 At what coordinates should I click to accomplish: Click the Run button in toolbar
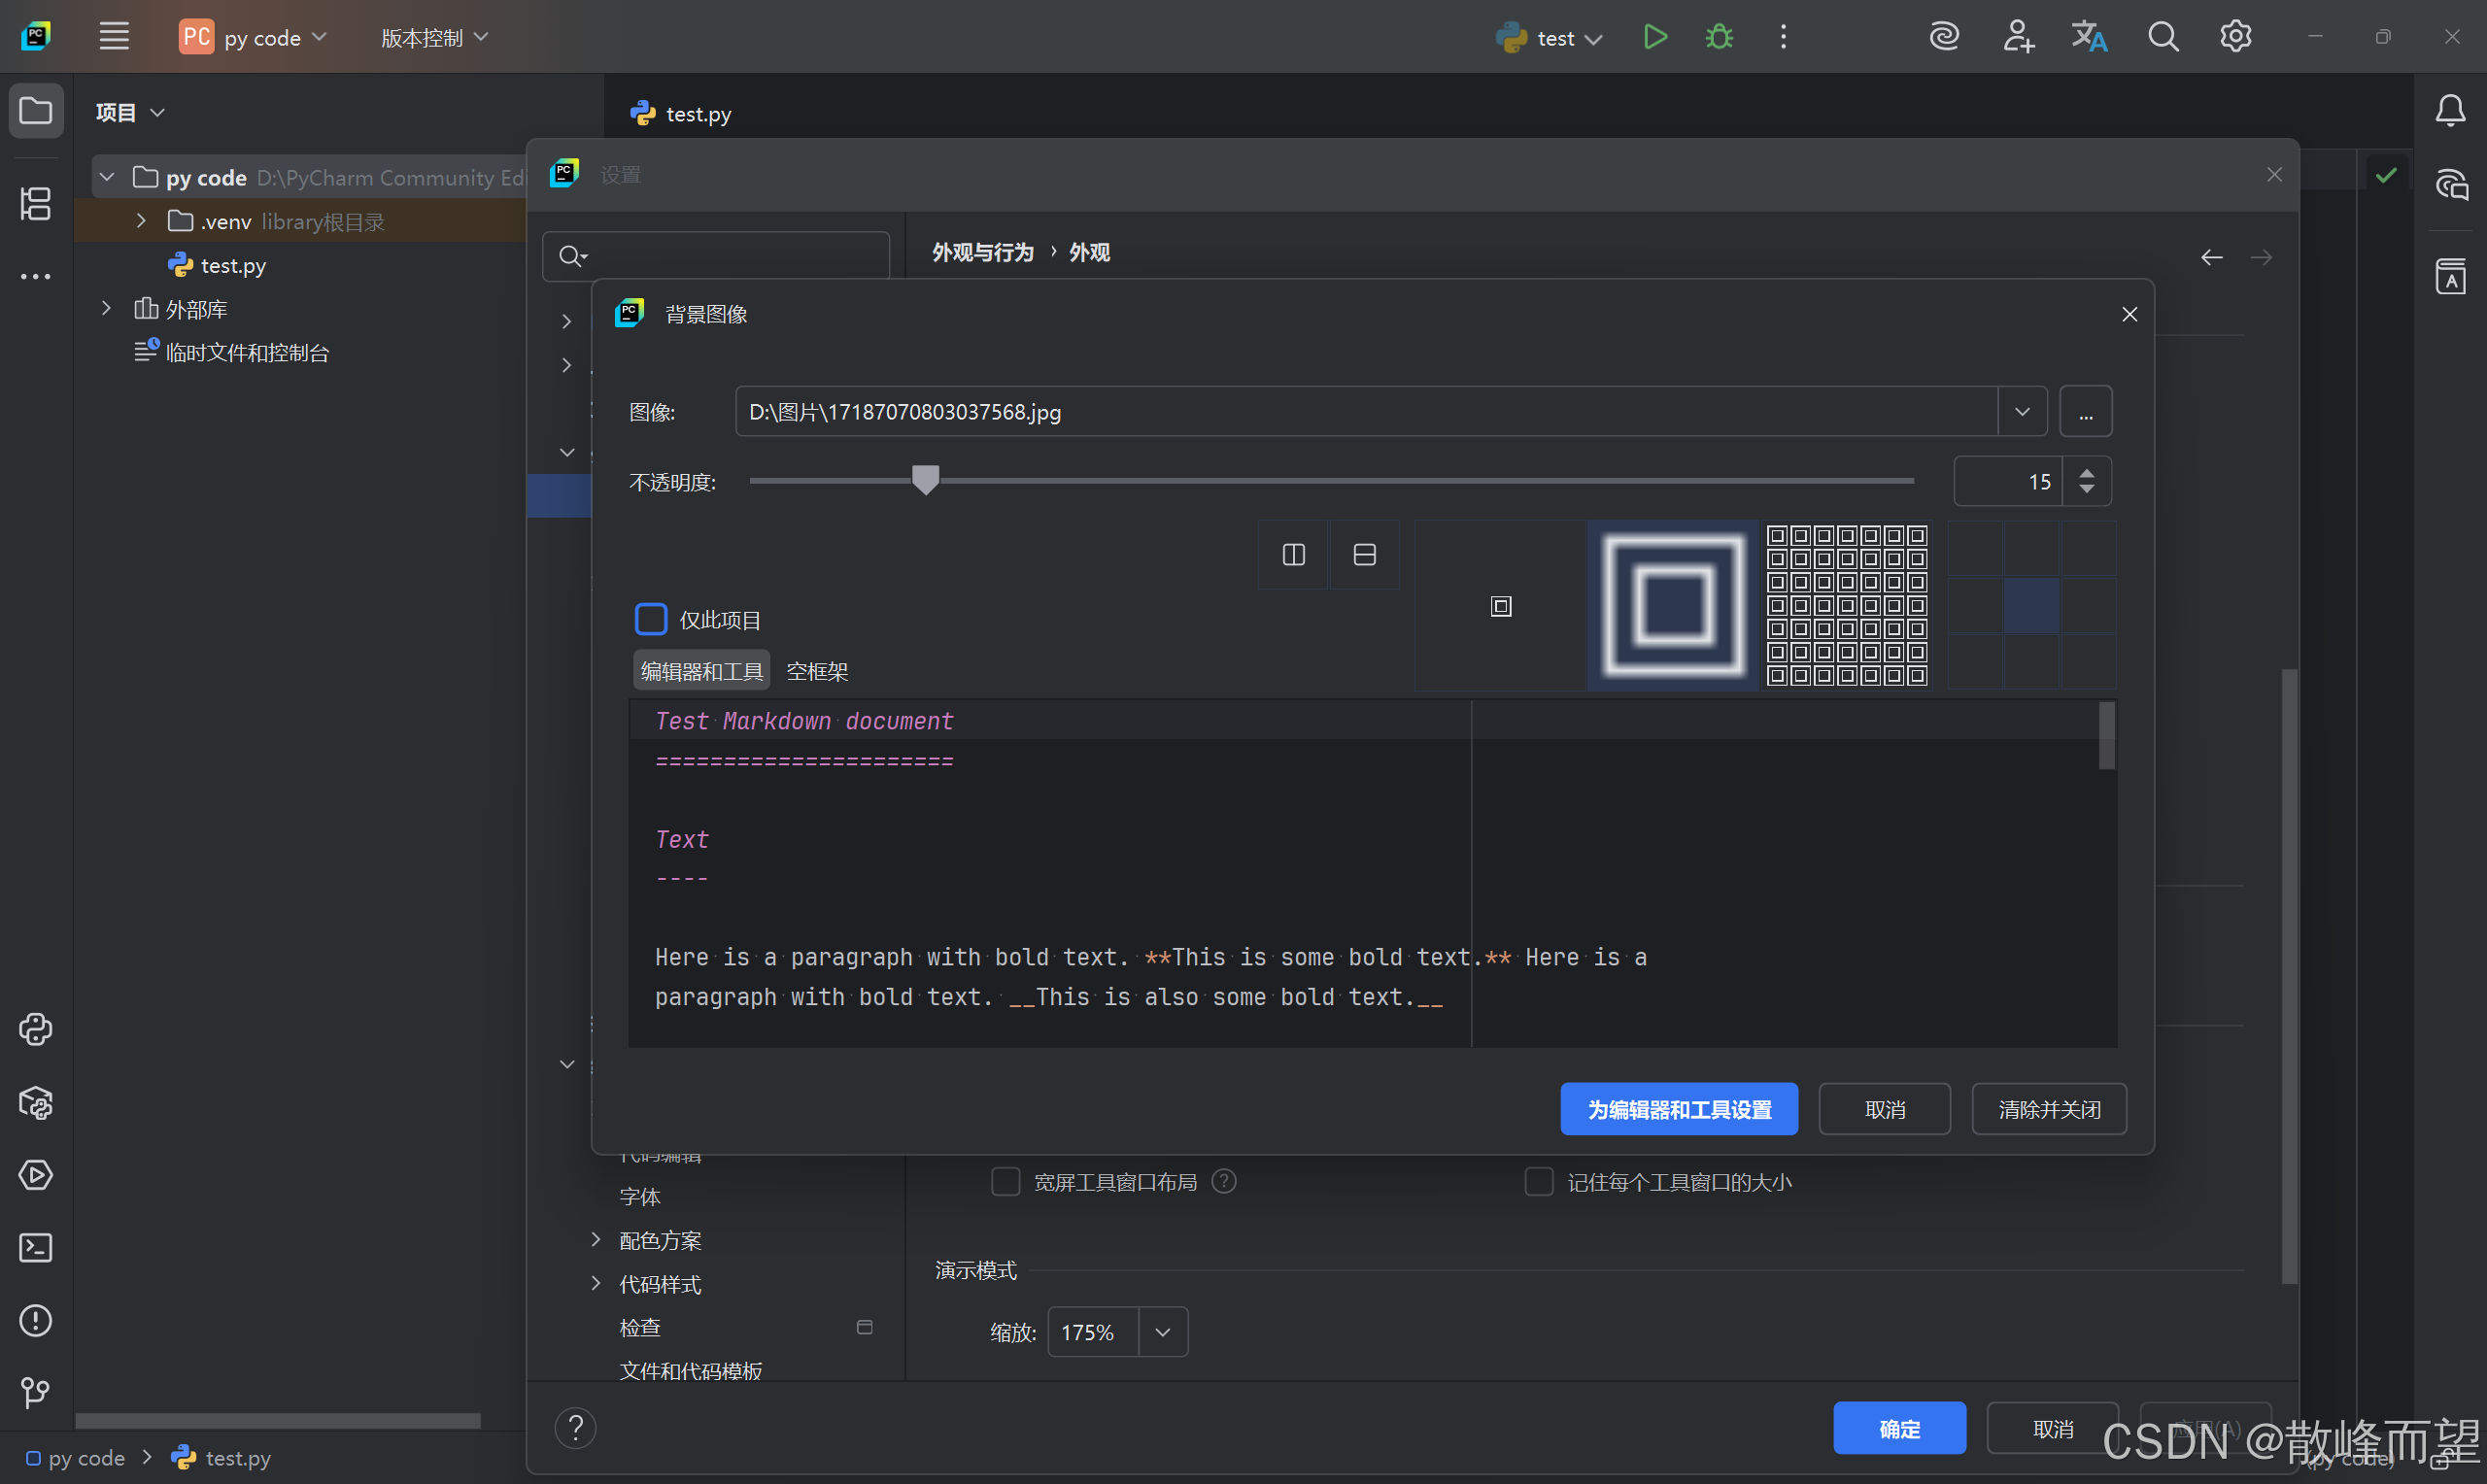pos(1655,37)
